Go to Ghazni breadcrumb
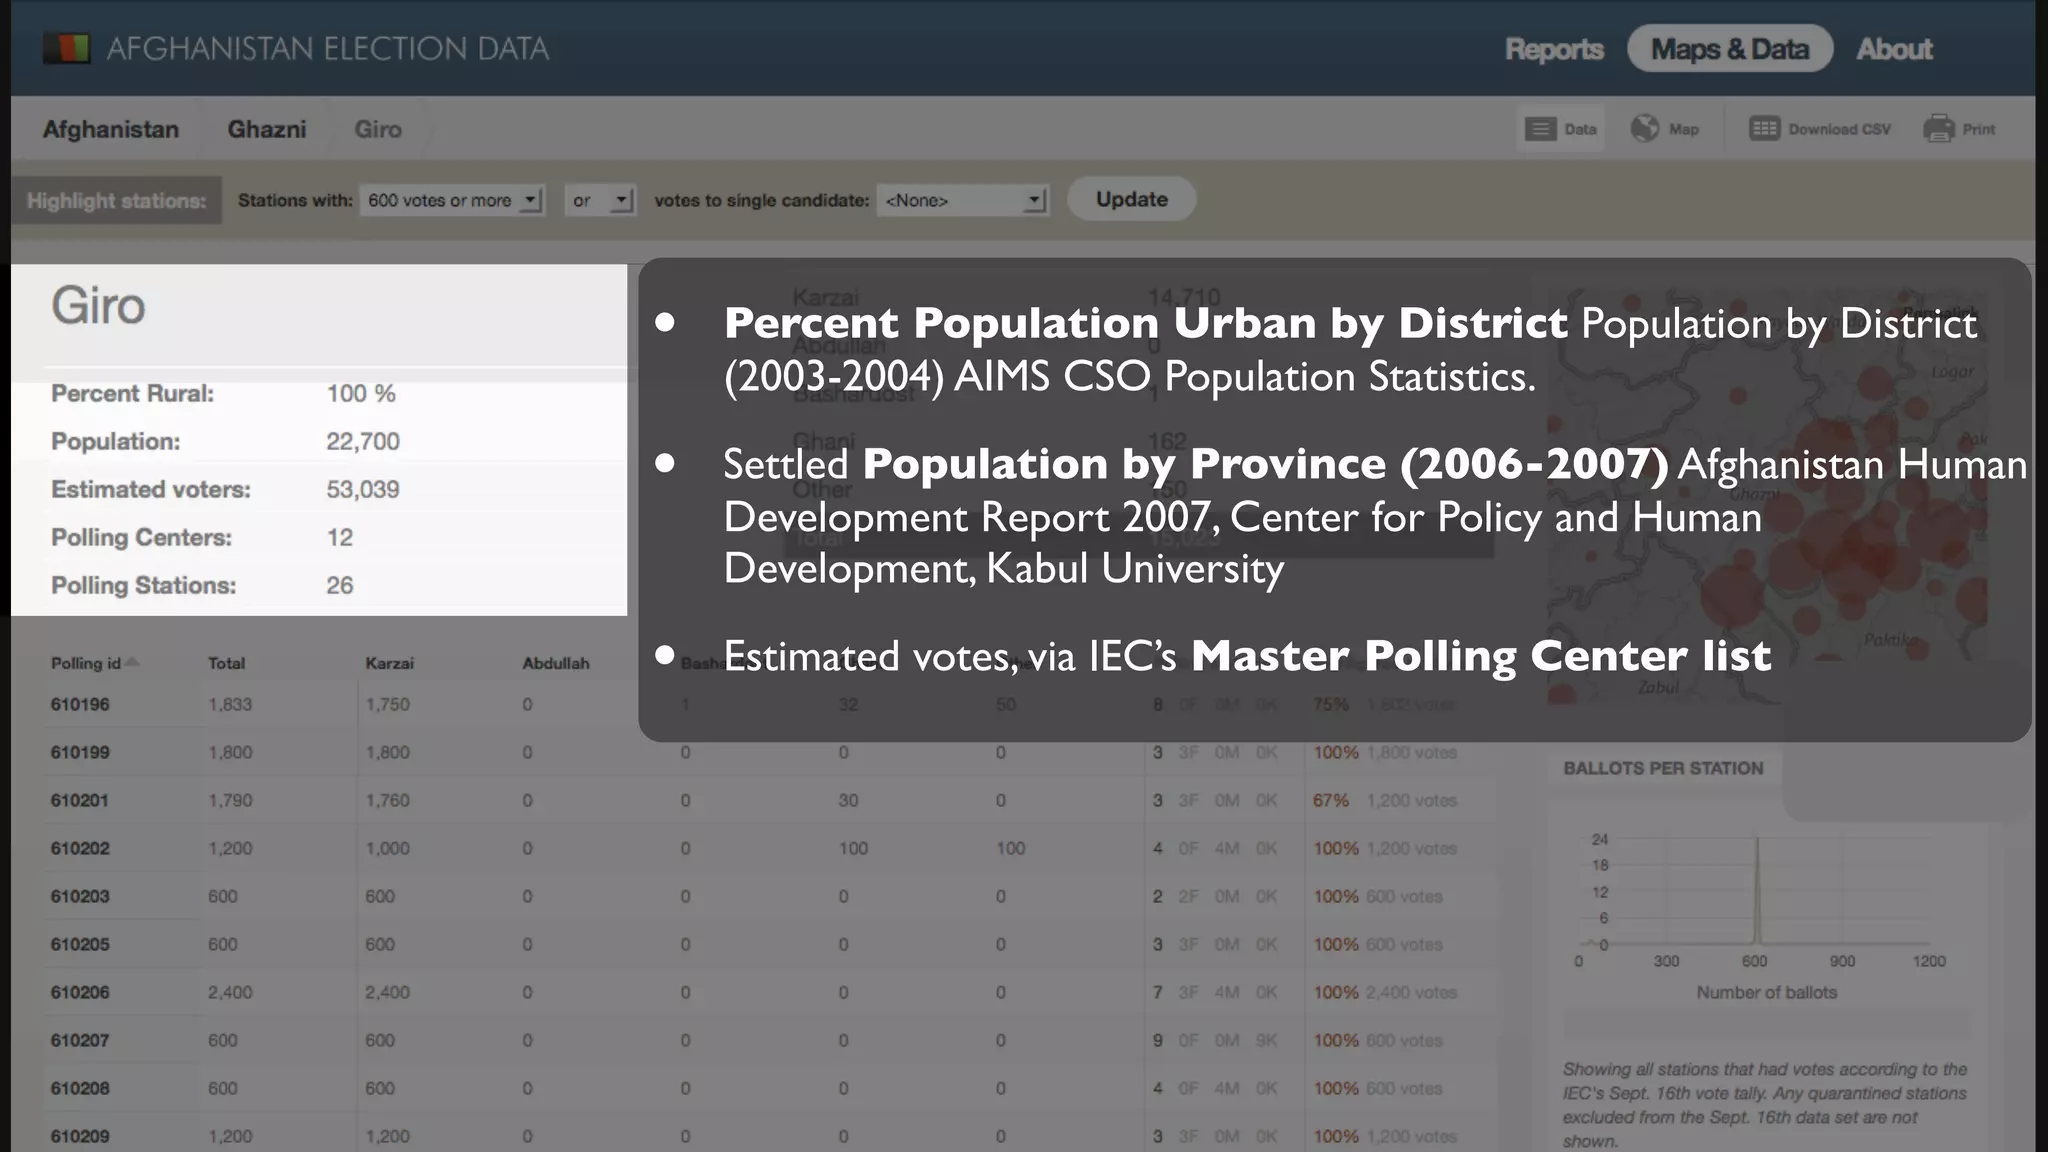Image resolution: width=2048 pixels, height=1152 pixels. pos(267,129)
